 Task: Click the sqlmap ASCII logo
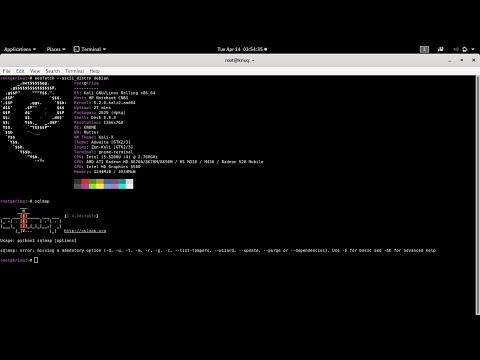[x=31, y=221]
